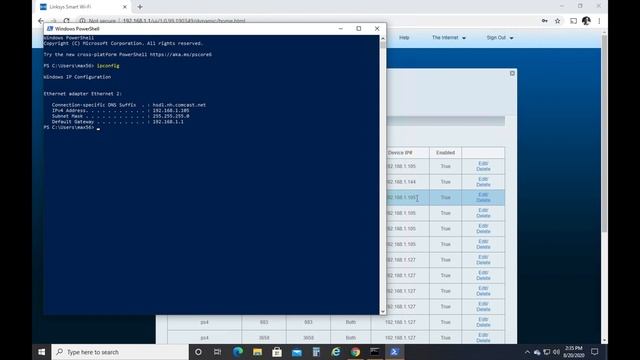640x360 pixels.
Task: Switch to Google Chrome on the taskbar
Action: point(356,352)
